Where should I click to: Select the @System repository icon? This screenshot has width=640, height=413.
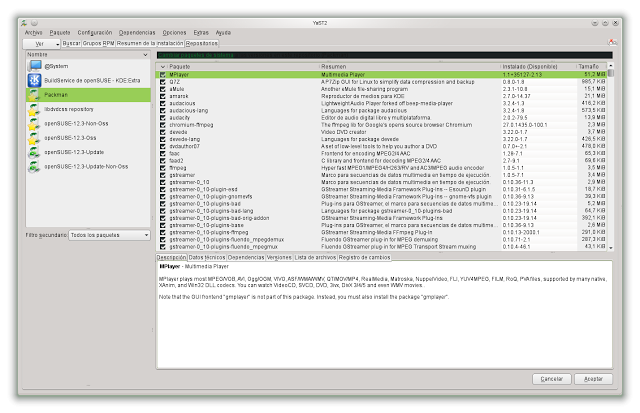click(34, 65)
